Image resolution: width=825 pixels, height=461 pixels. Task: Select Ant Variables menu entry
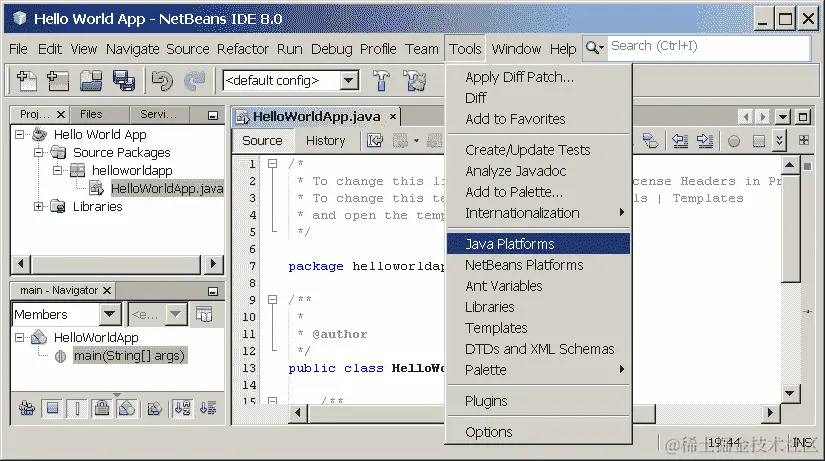coord(538,286)
